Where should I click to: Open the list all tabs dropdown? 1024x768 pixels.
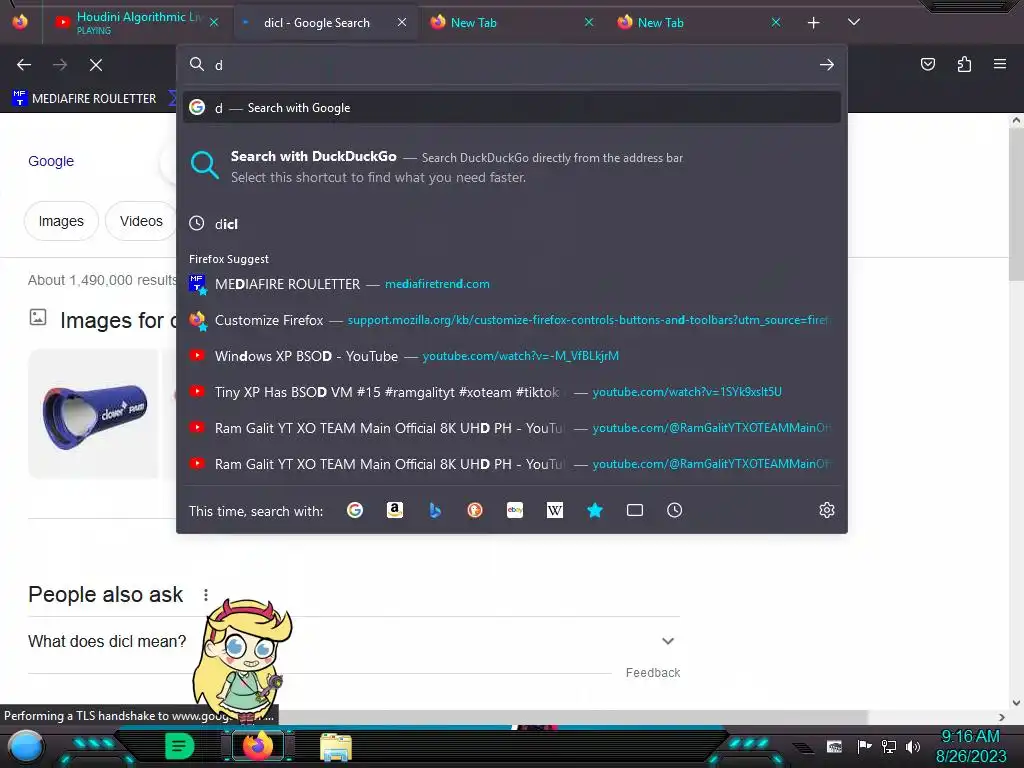(x=854, y=22)
